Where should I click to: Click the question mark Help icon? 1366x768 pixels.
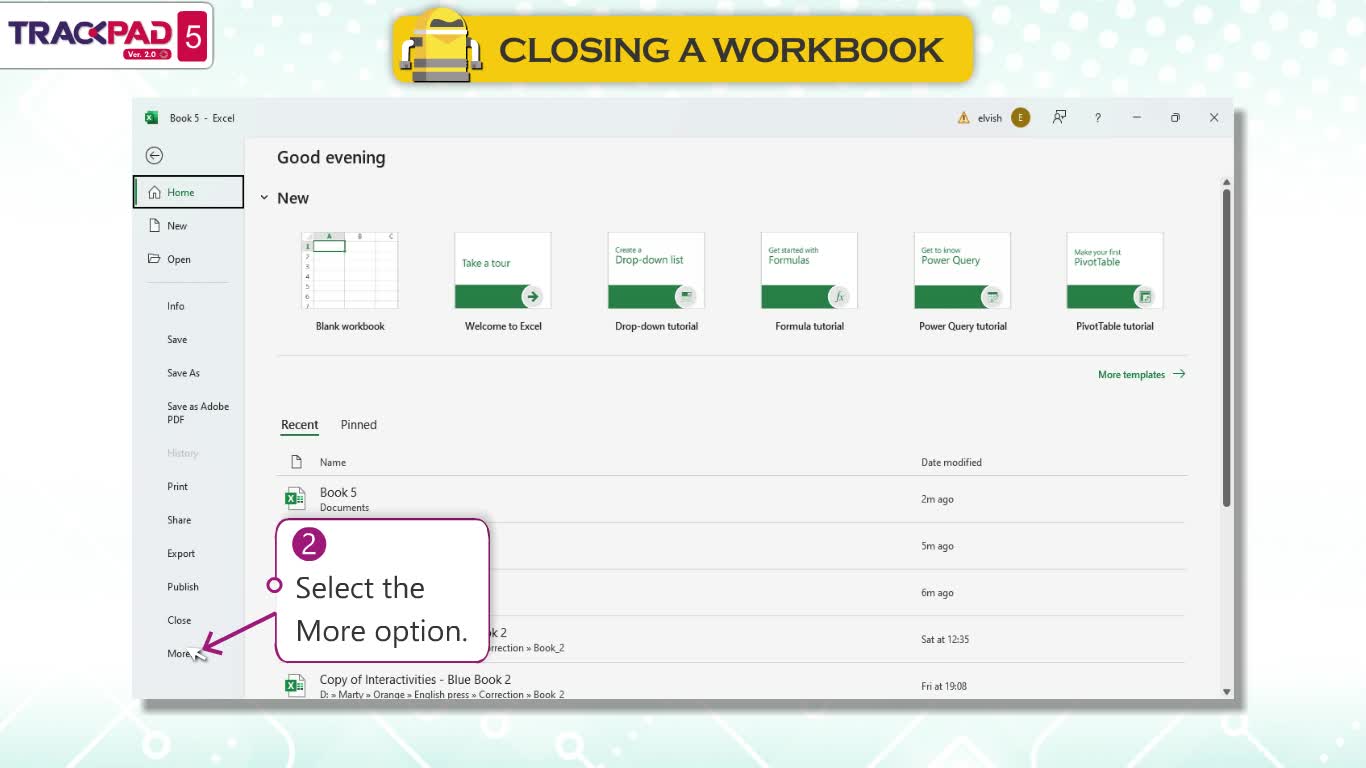pos(1097,118)
